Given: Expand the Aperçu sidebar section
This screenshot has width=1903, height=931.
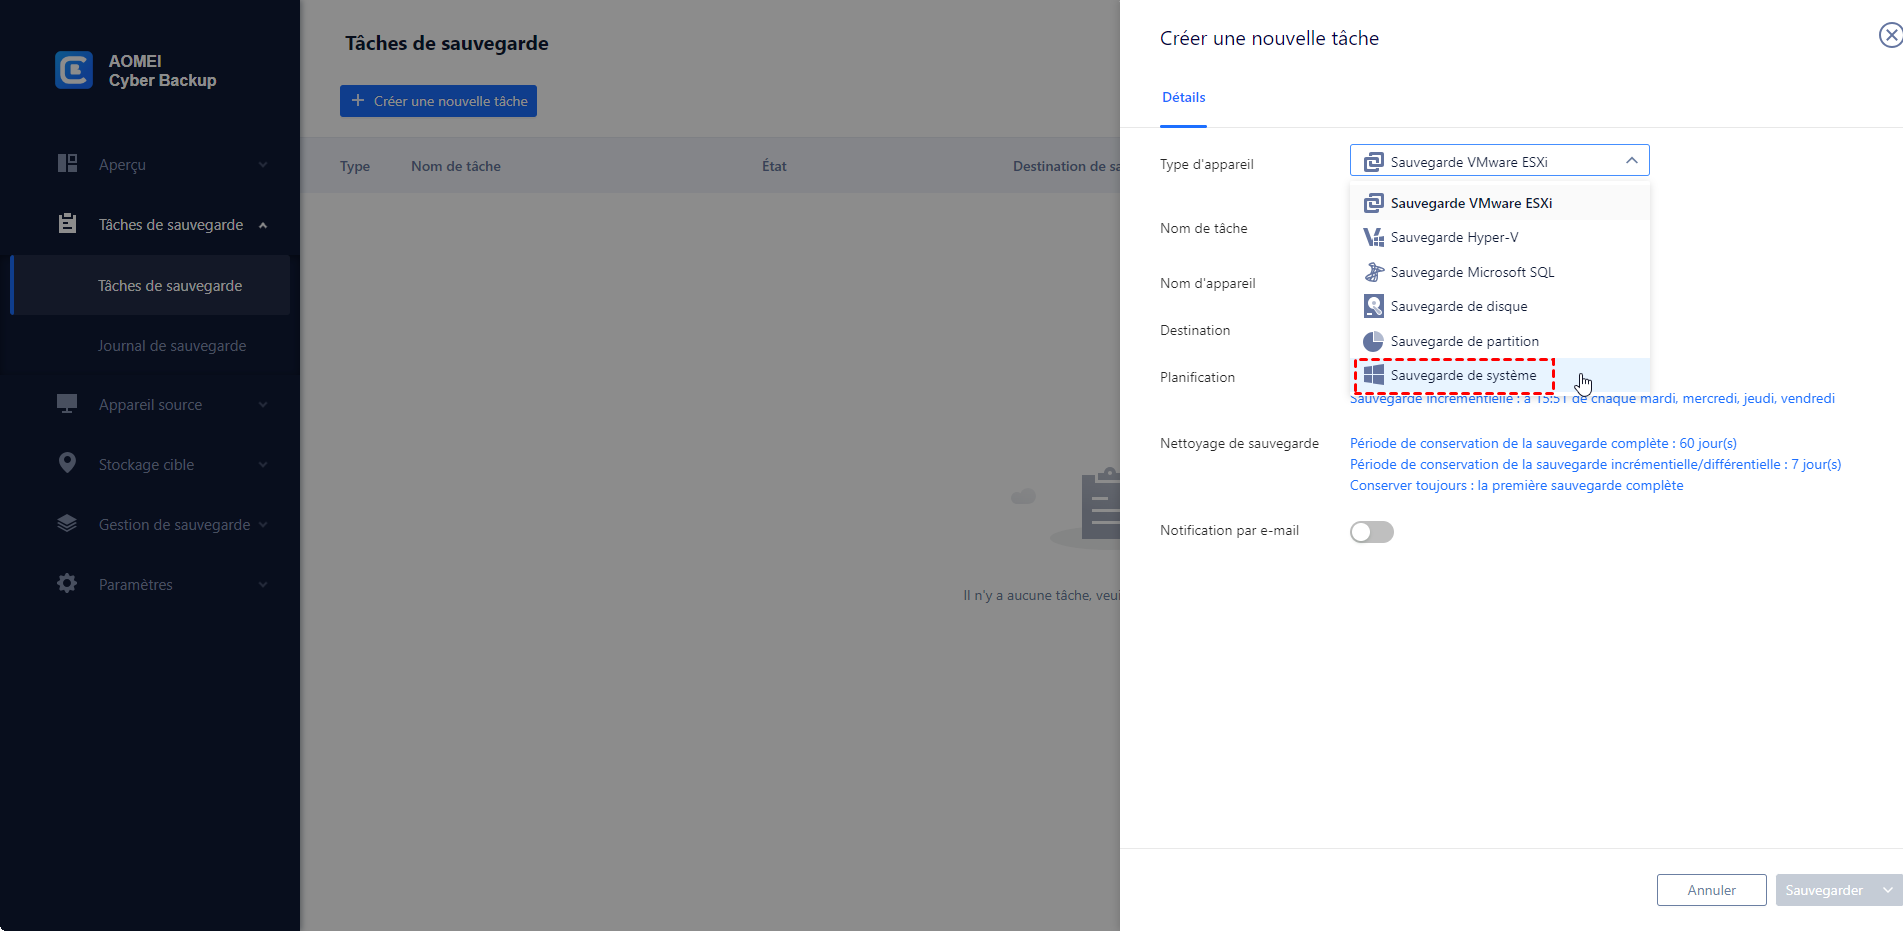Looking at the screenshot, I should [263, 165].
